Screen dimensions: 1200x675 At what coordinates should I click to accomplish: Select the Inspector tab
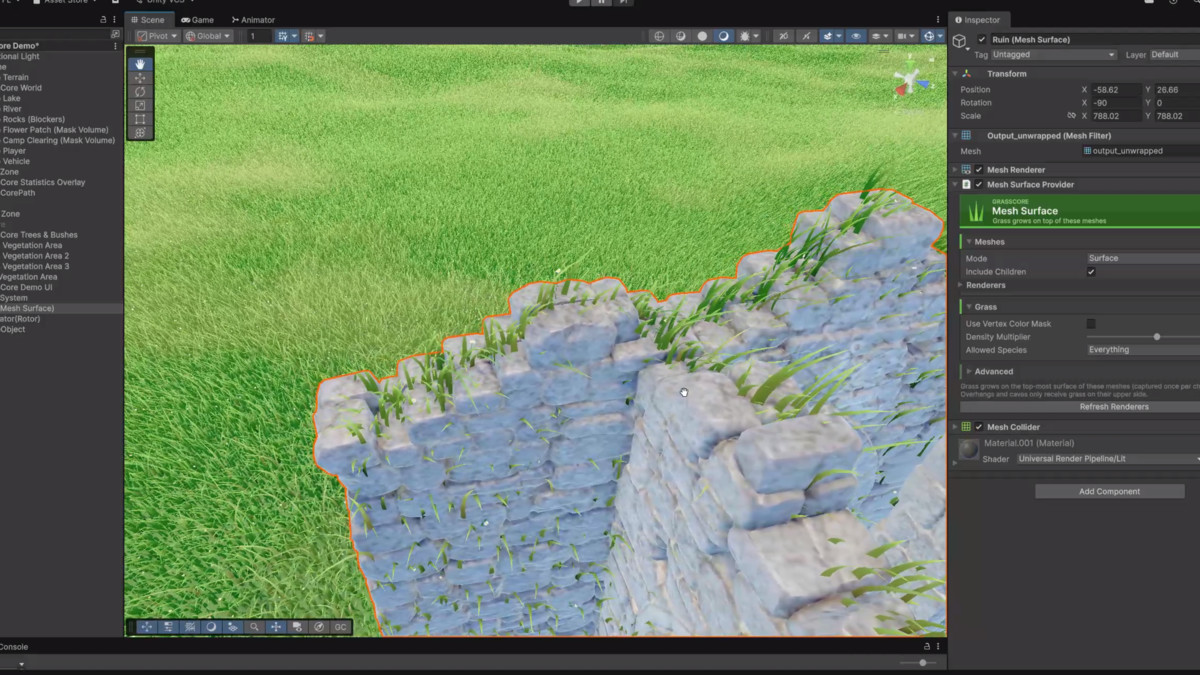point(977,20)
